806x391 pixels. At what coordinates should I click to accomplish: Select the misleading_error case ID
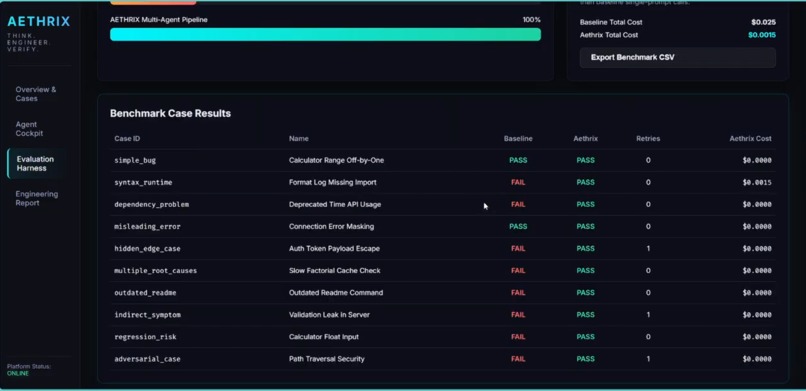[x=147, y=227]
